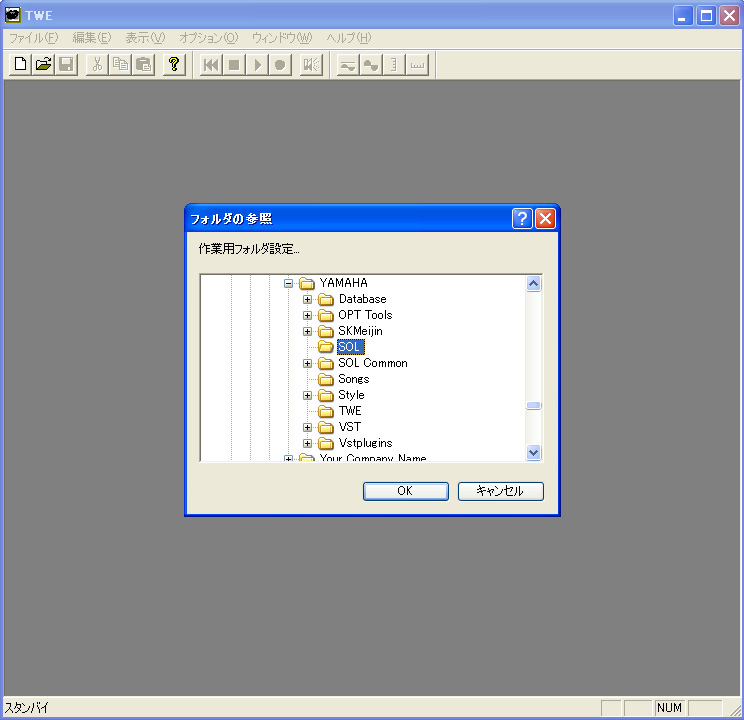Open the オプション(O) menu
Viewport: 744px width, 720px height.
pos(208,37)
